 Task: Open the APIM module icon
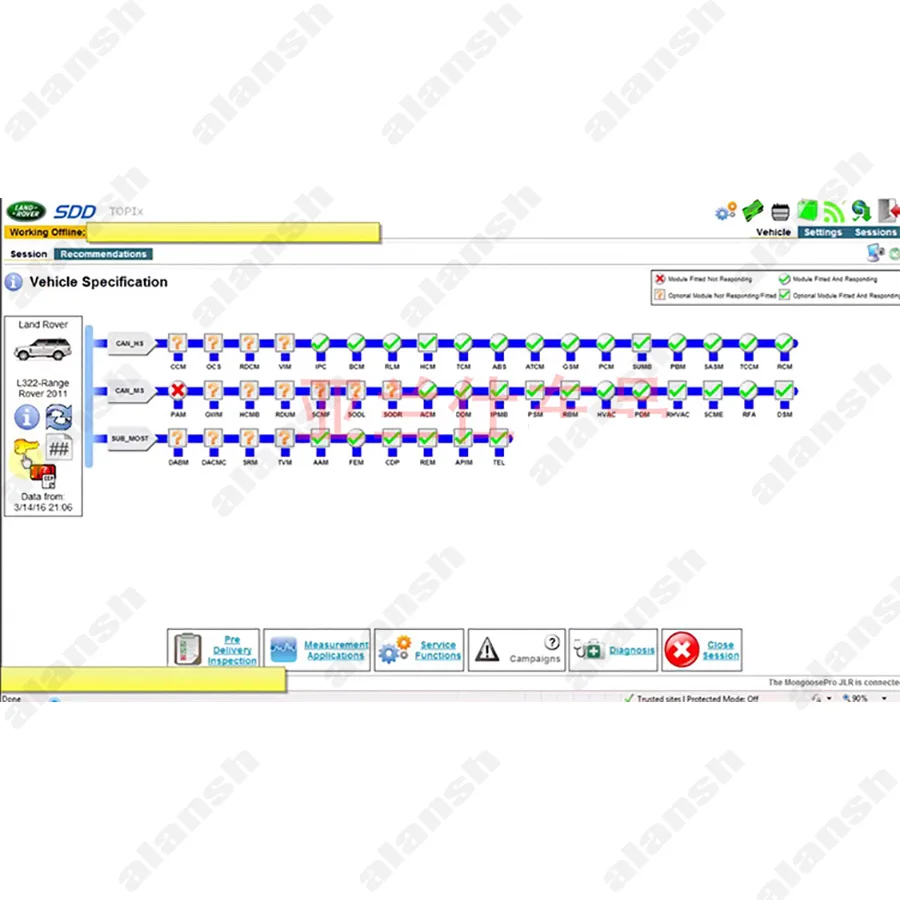463,439
